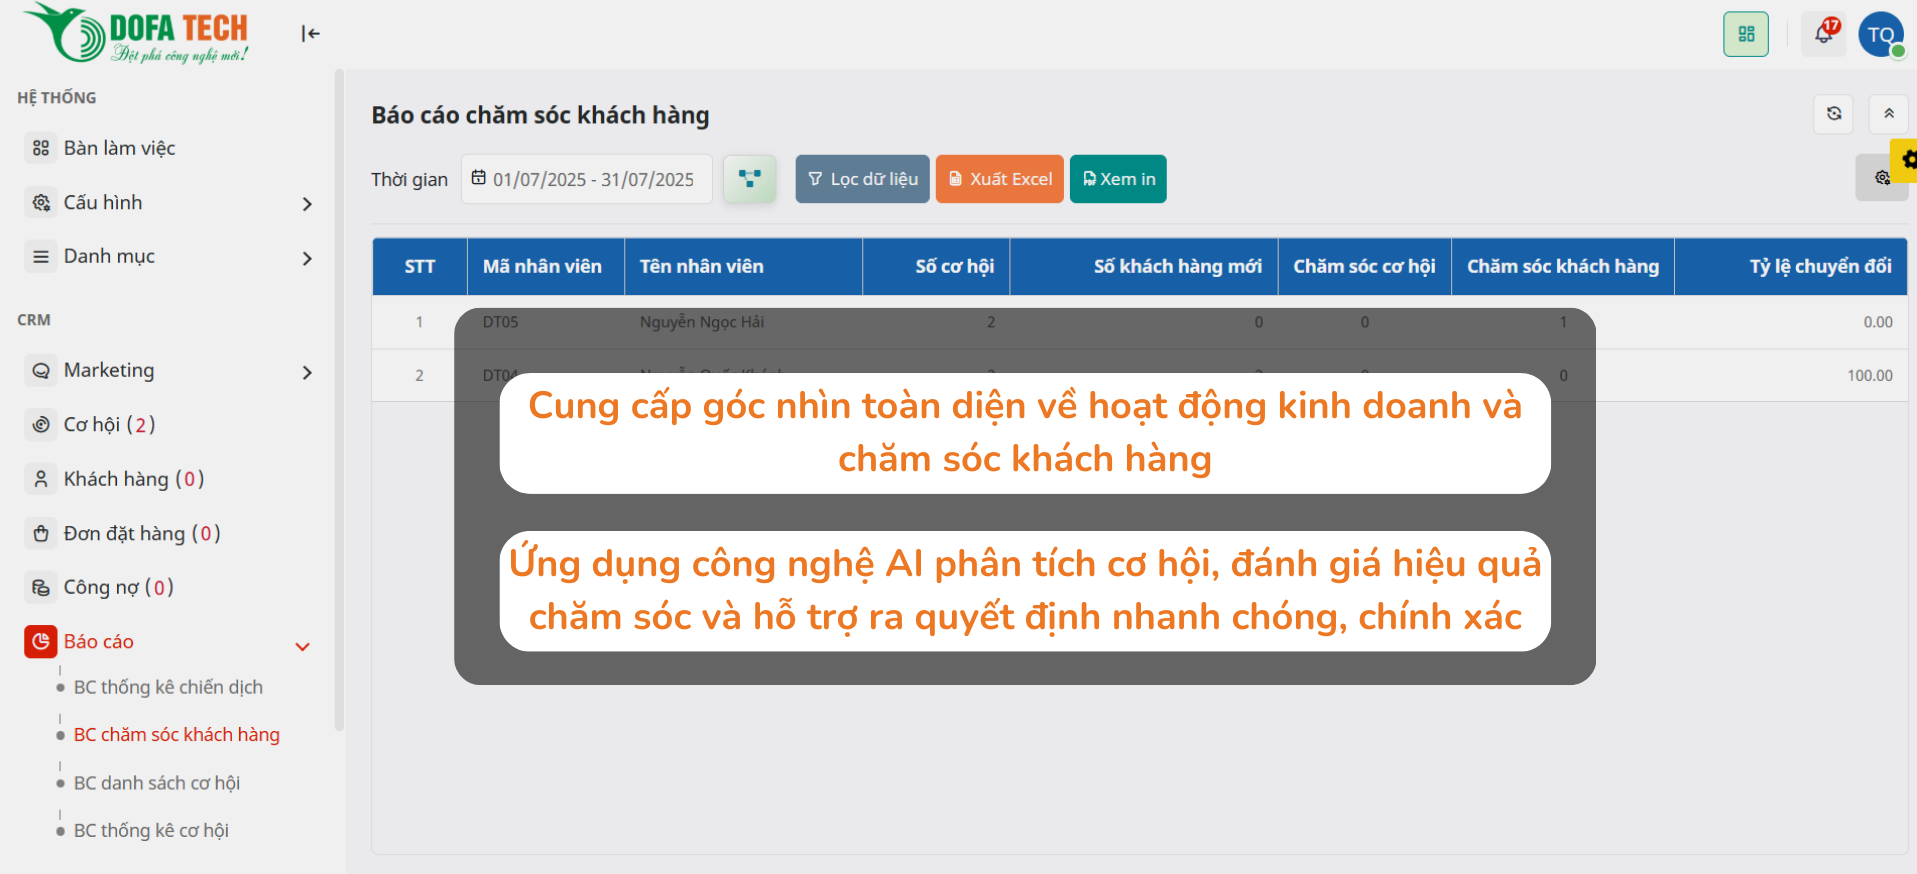Collapse the Báo cáo submenu chevron

tap(303, 647)
